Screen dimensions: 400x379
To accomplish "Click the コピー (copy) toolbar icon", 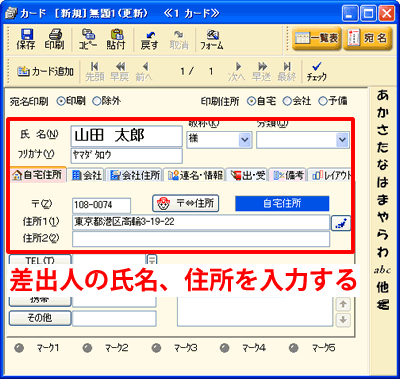I will click(x=88, y=39).
